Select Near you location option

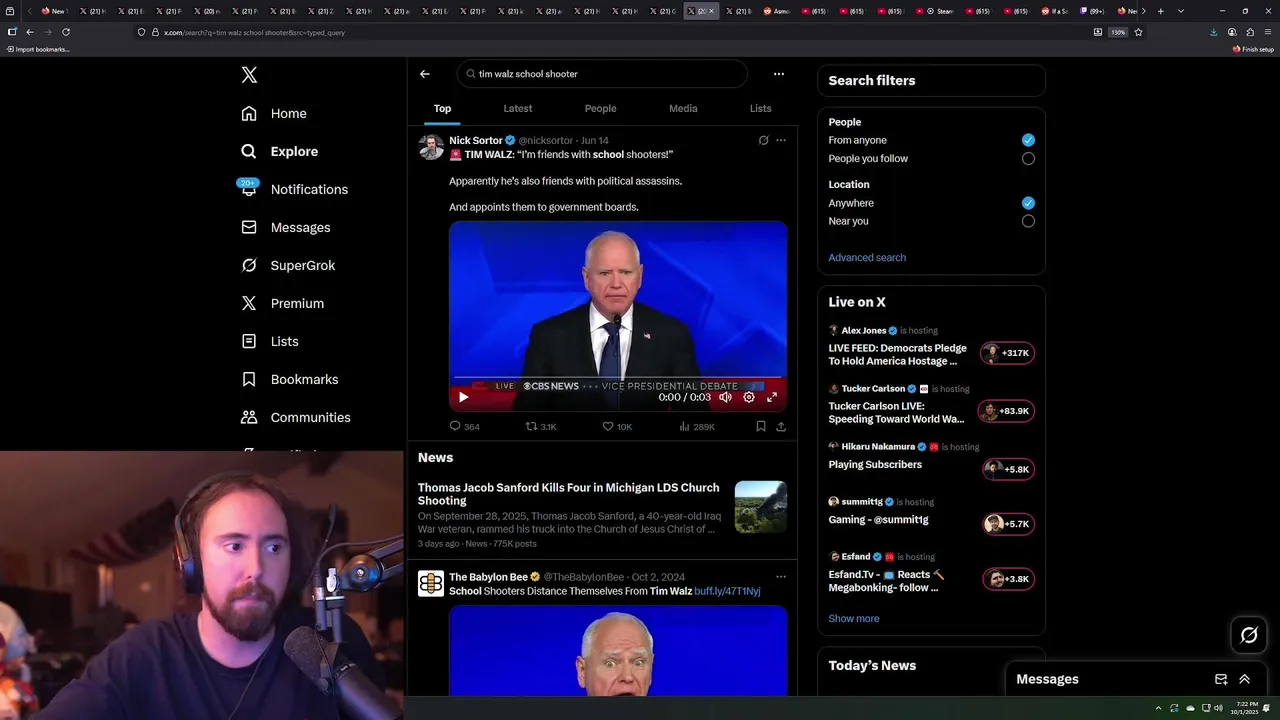tap(1028, 221)
